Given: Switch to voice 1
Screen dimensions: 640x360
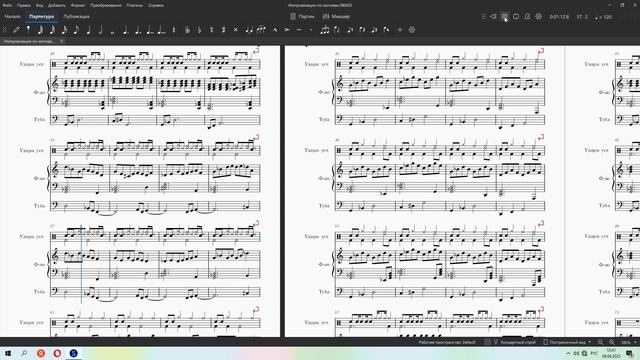Looking at the screenshot, I should [x=350, y=29].
